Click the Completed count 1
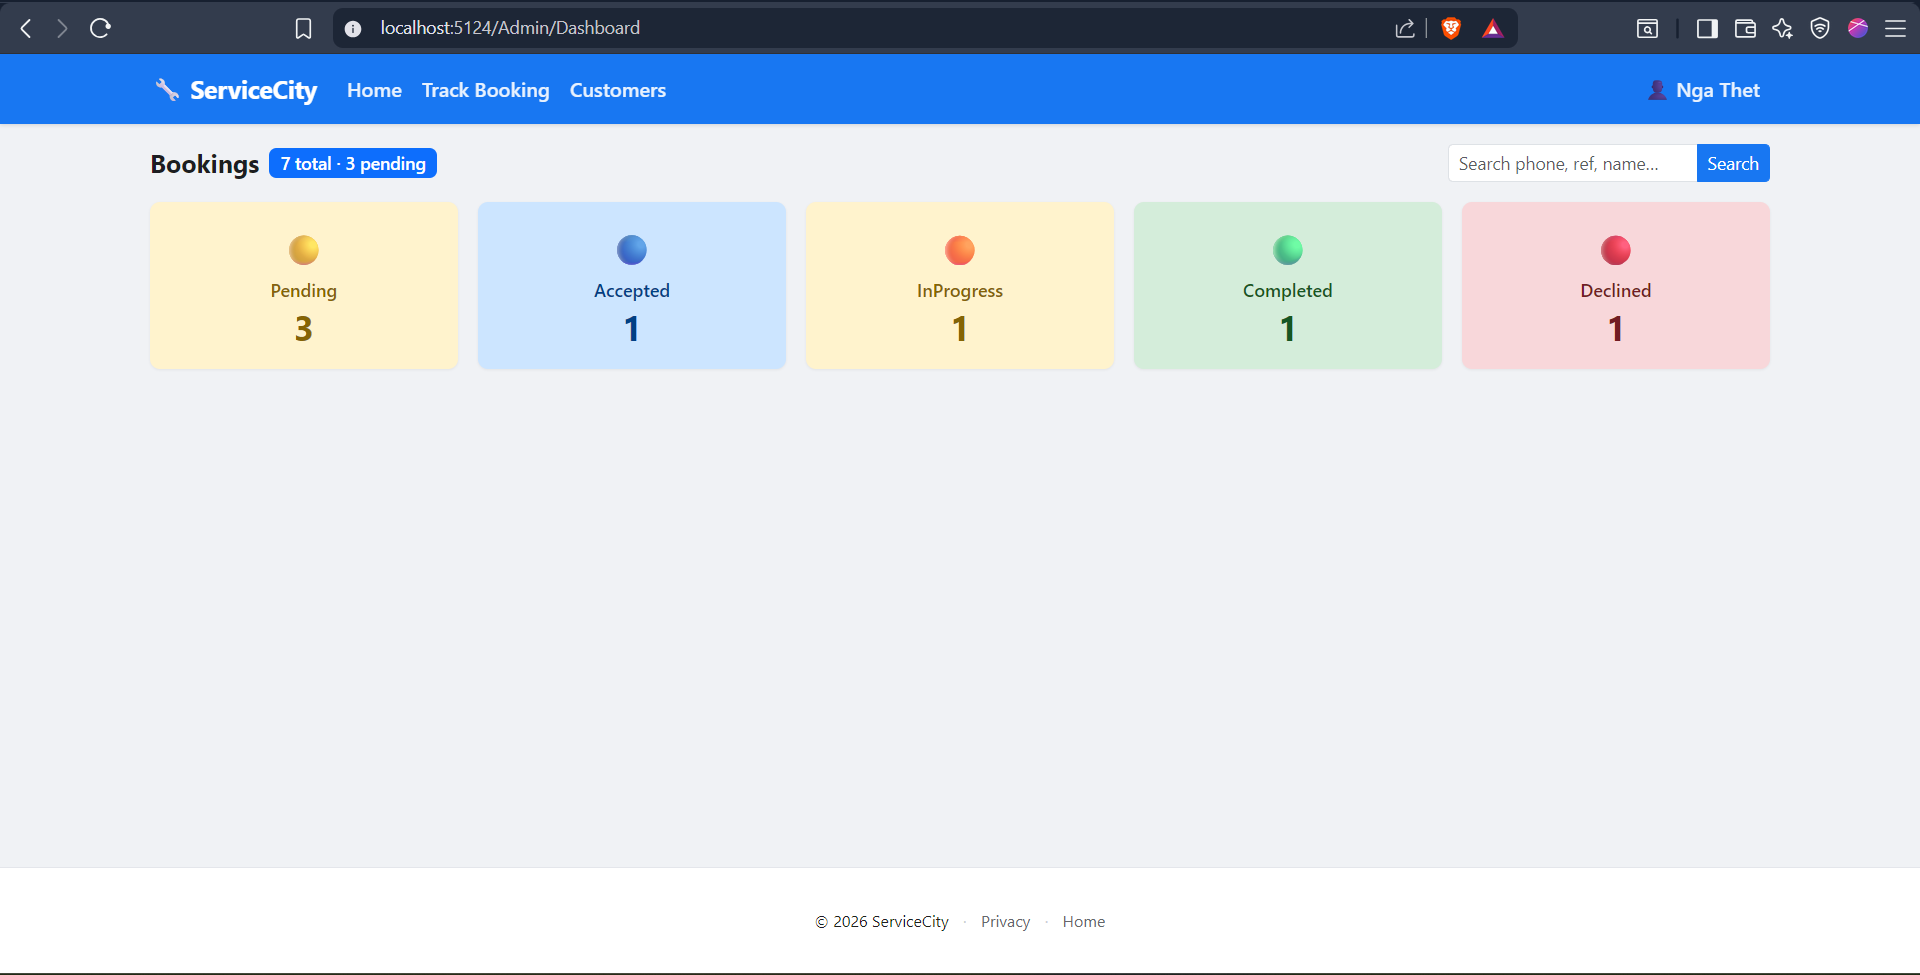 [x=1288, y=329]
